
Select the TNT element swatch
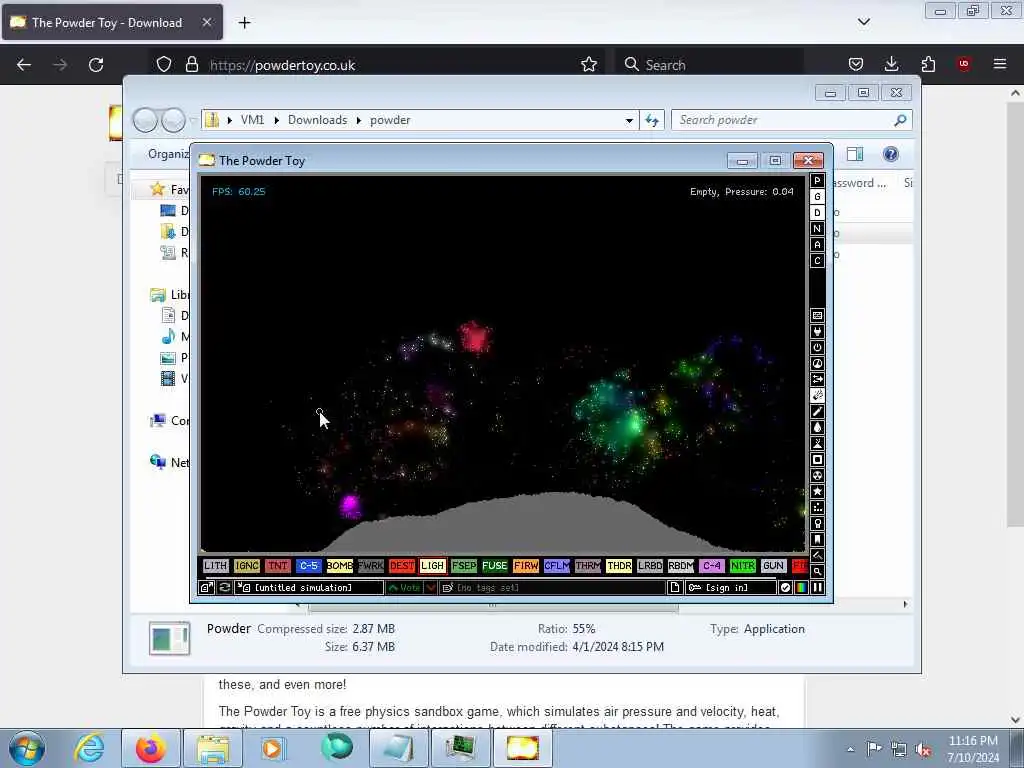[278, 566]
